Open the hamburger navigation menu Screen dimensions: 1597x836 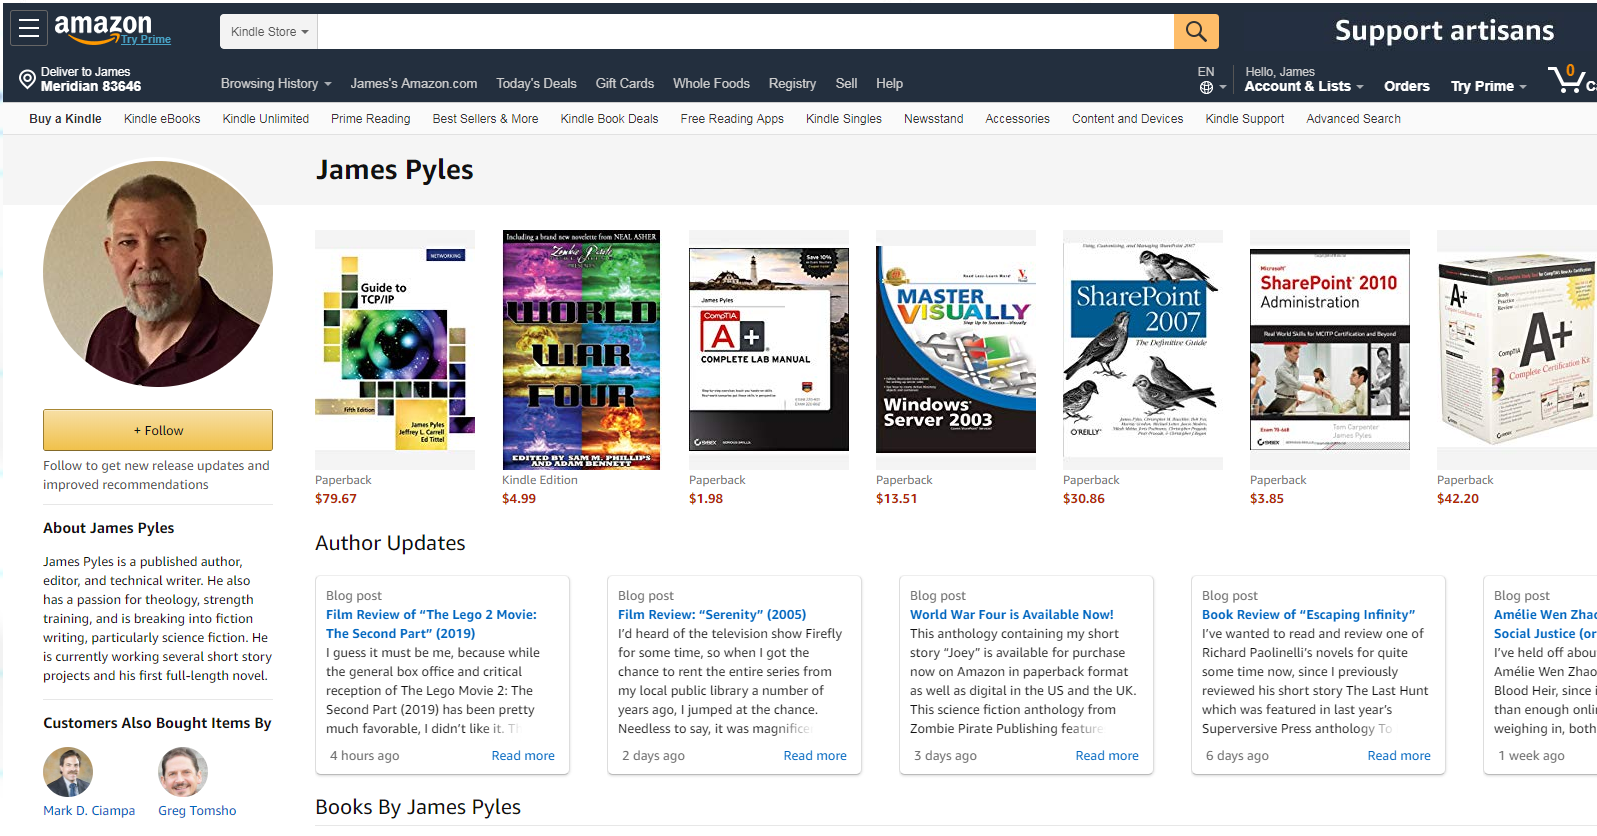(29, 29)
